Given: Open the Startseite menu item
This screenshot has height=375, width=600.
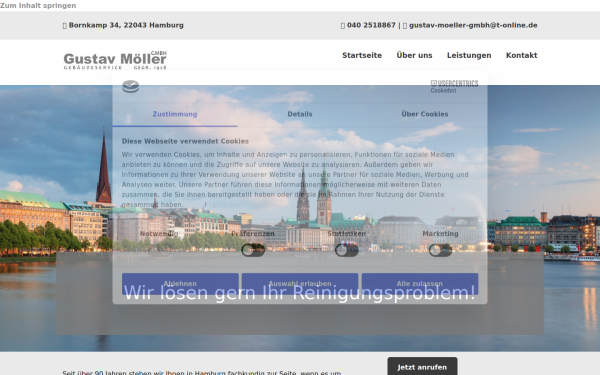Looking at the screenshot, I should [x=362, y=55].
